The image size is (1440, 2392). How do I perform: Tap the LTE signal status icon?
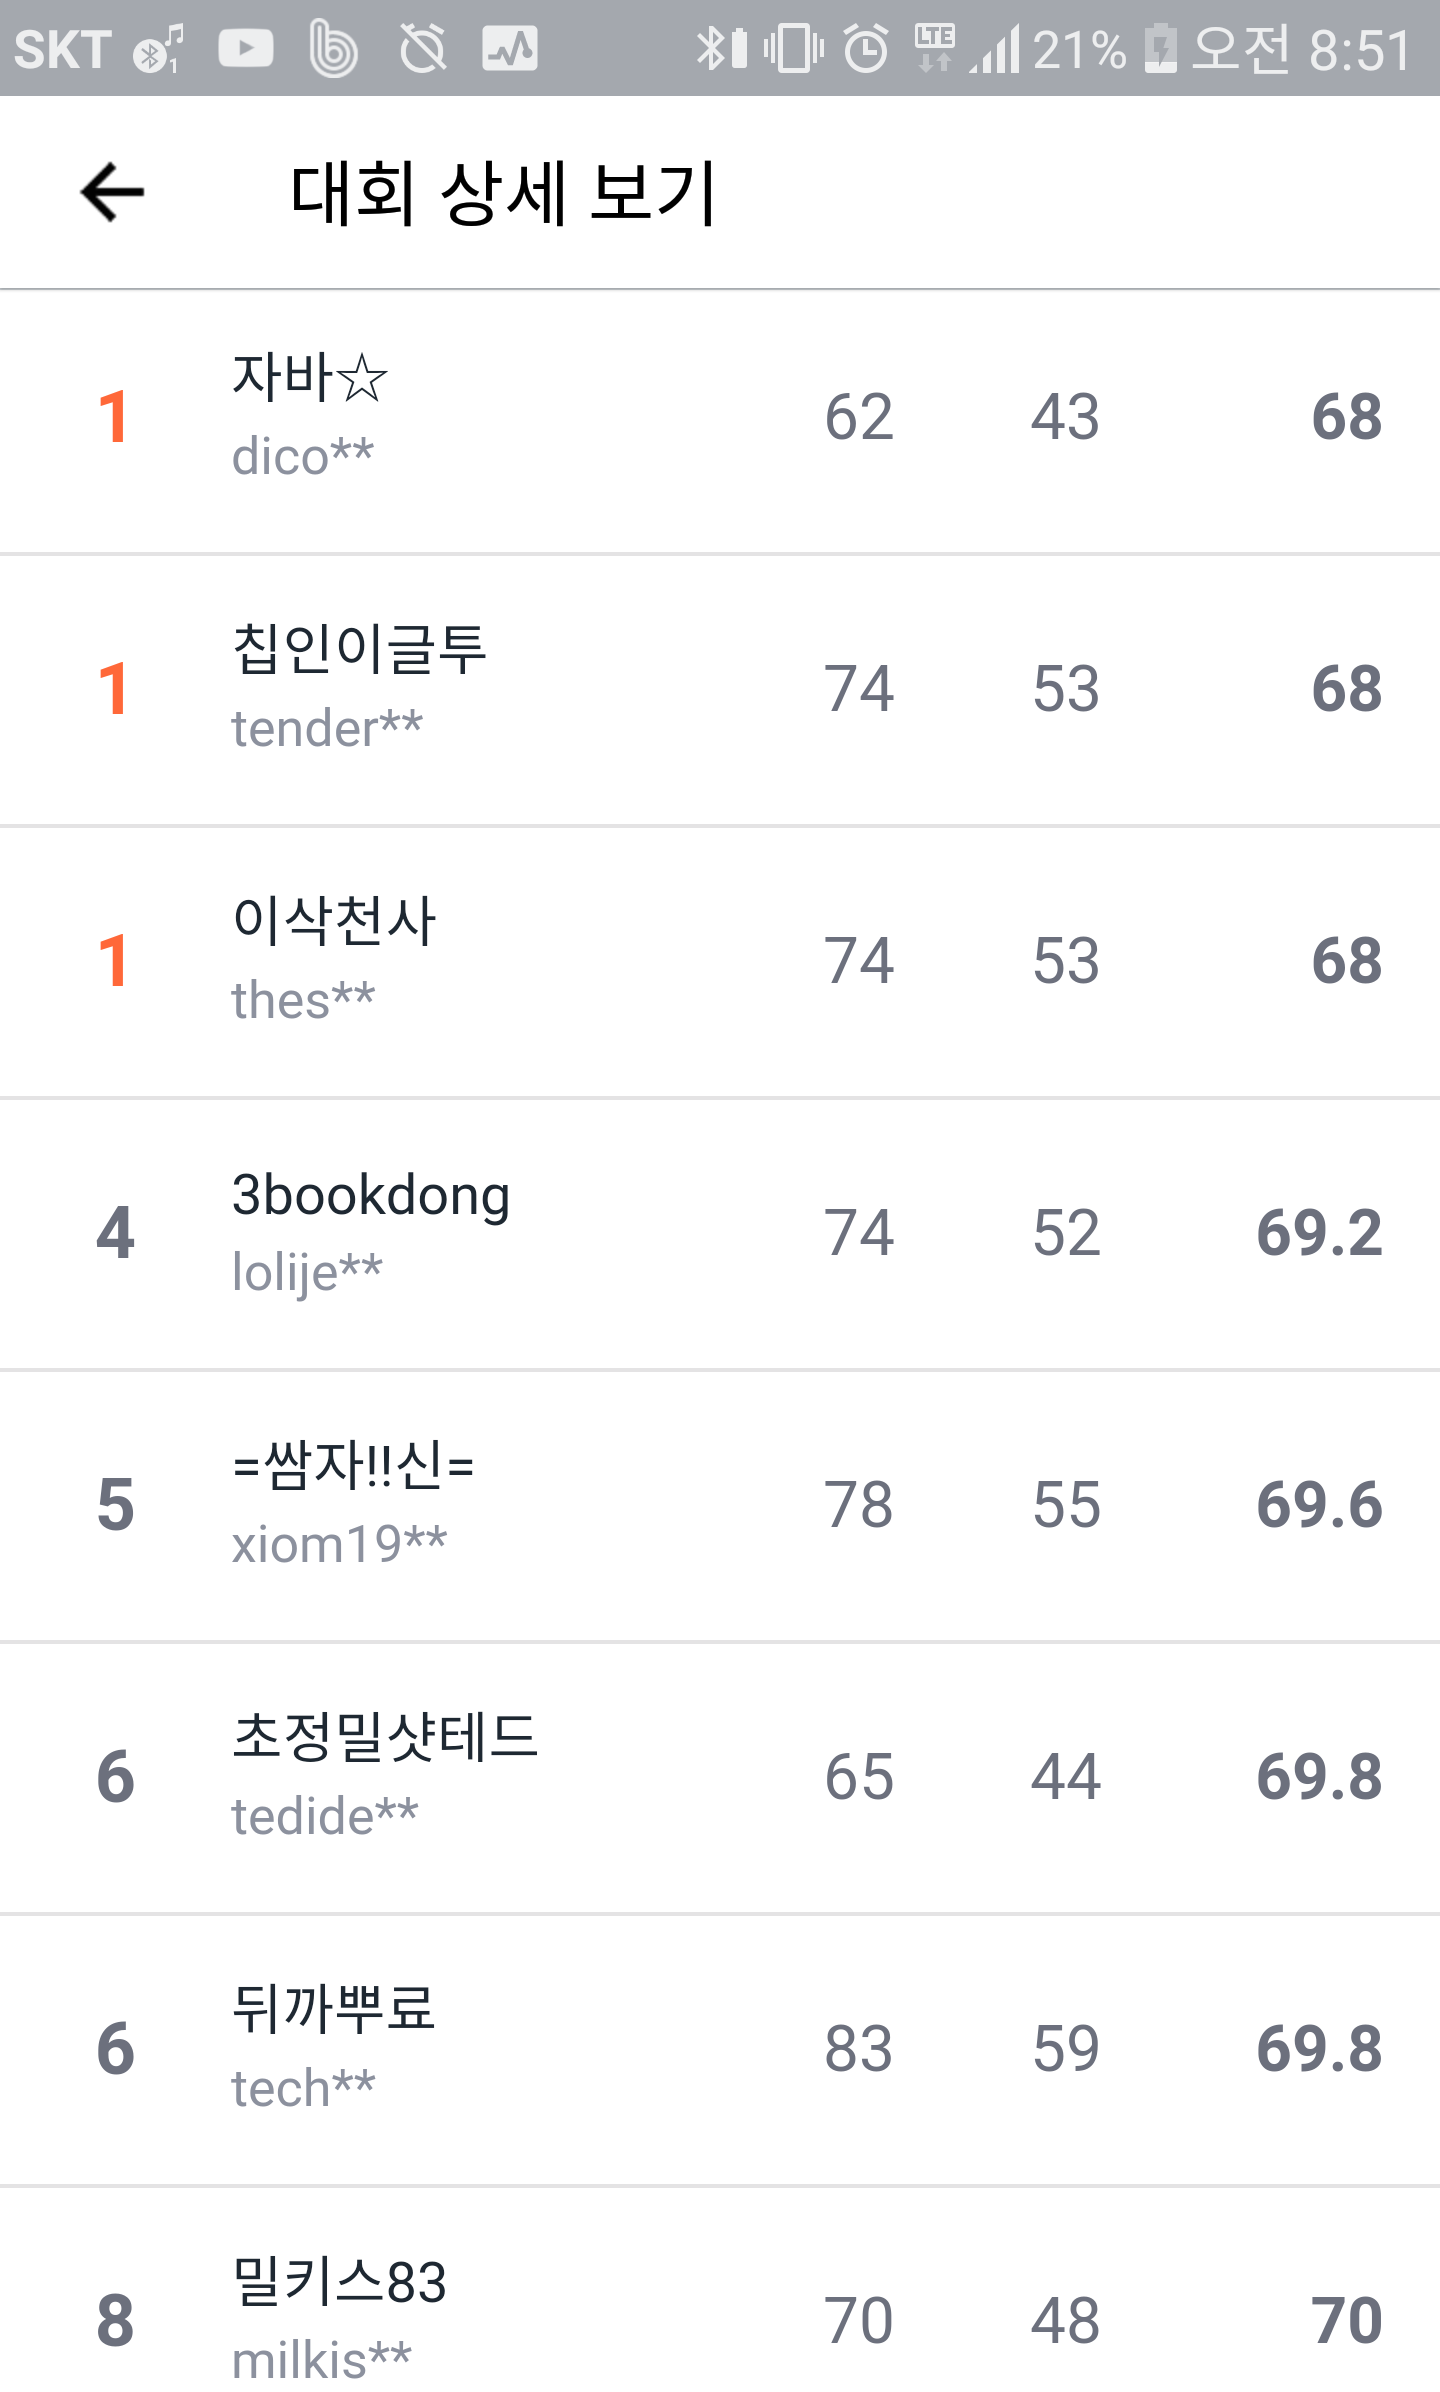pyautogui.click(x=935, y=48)
